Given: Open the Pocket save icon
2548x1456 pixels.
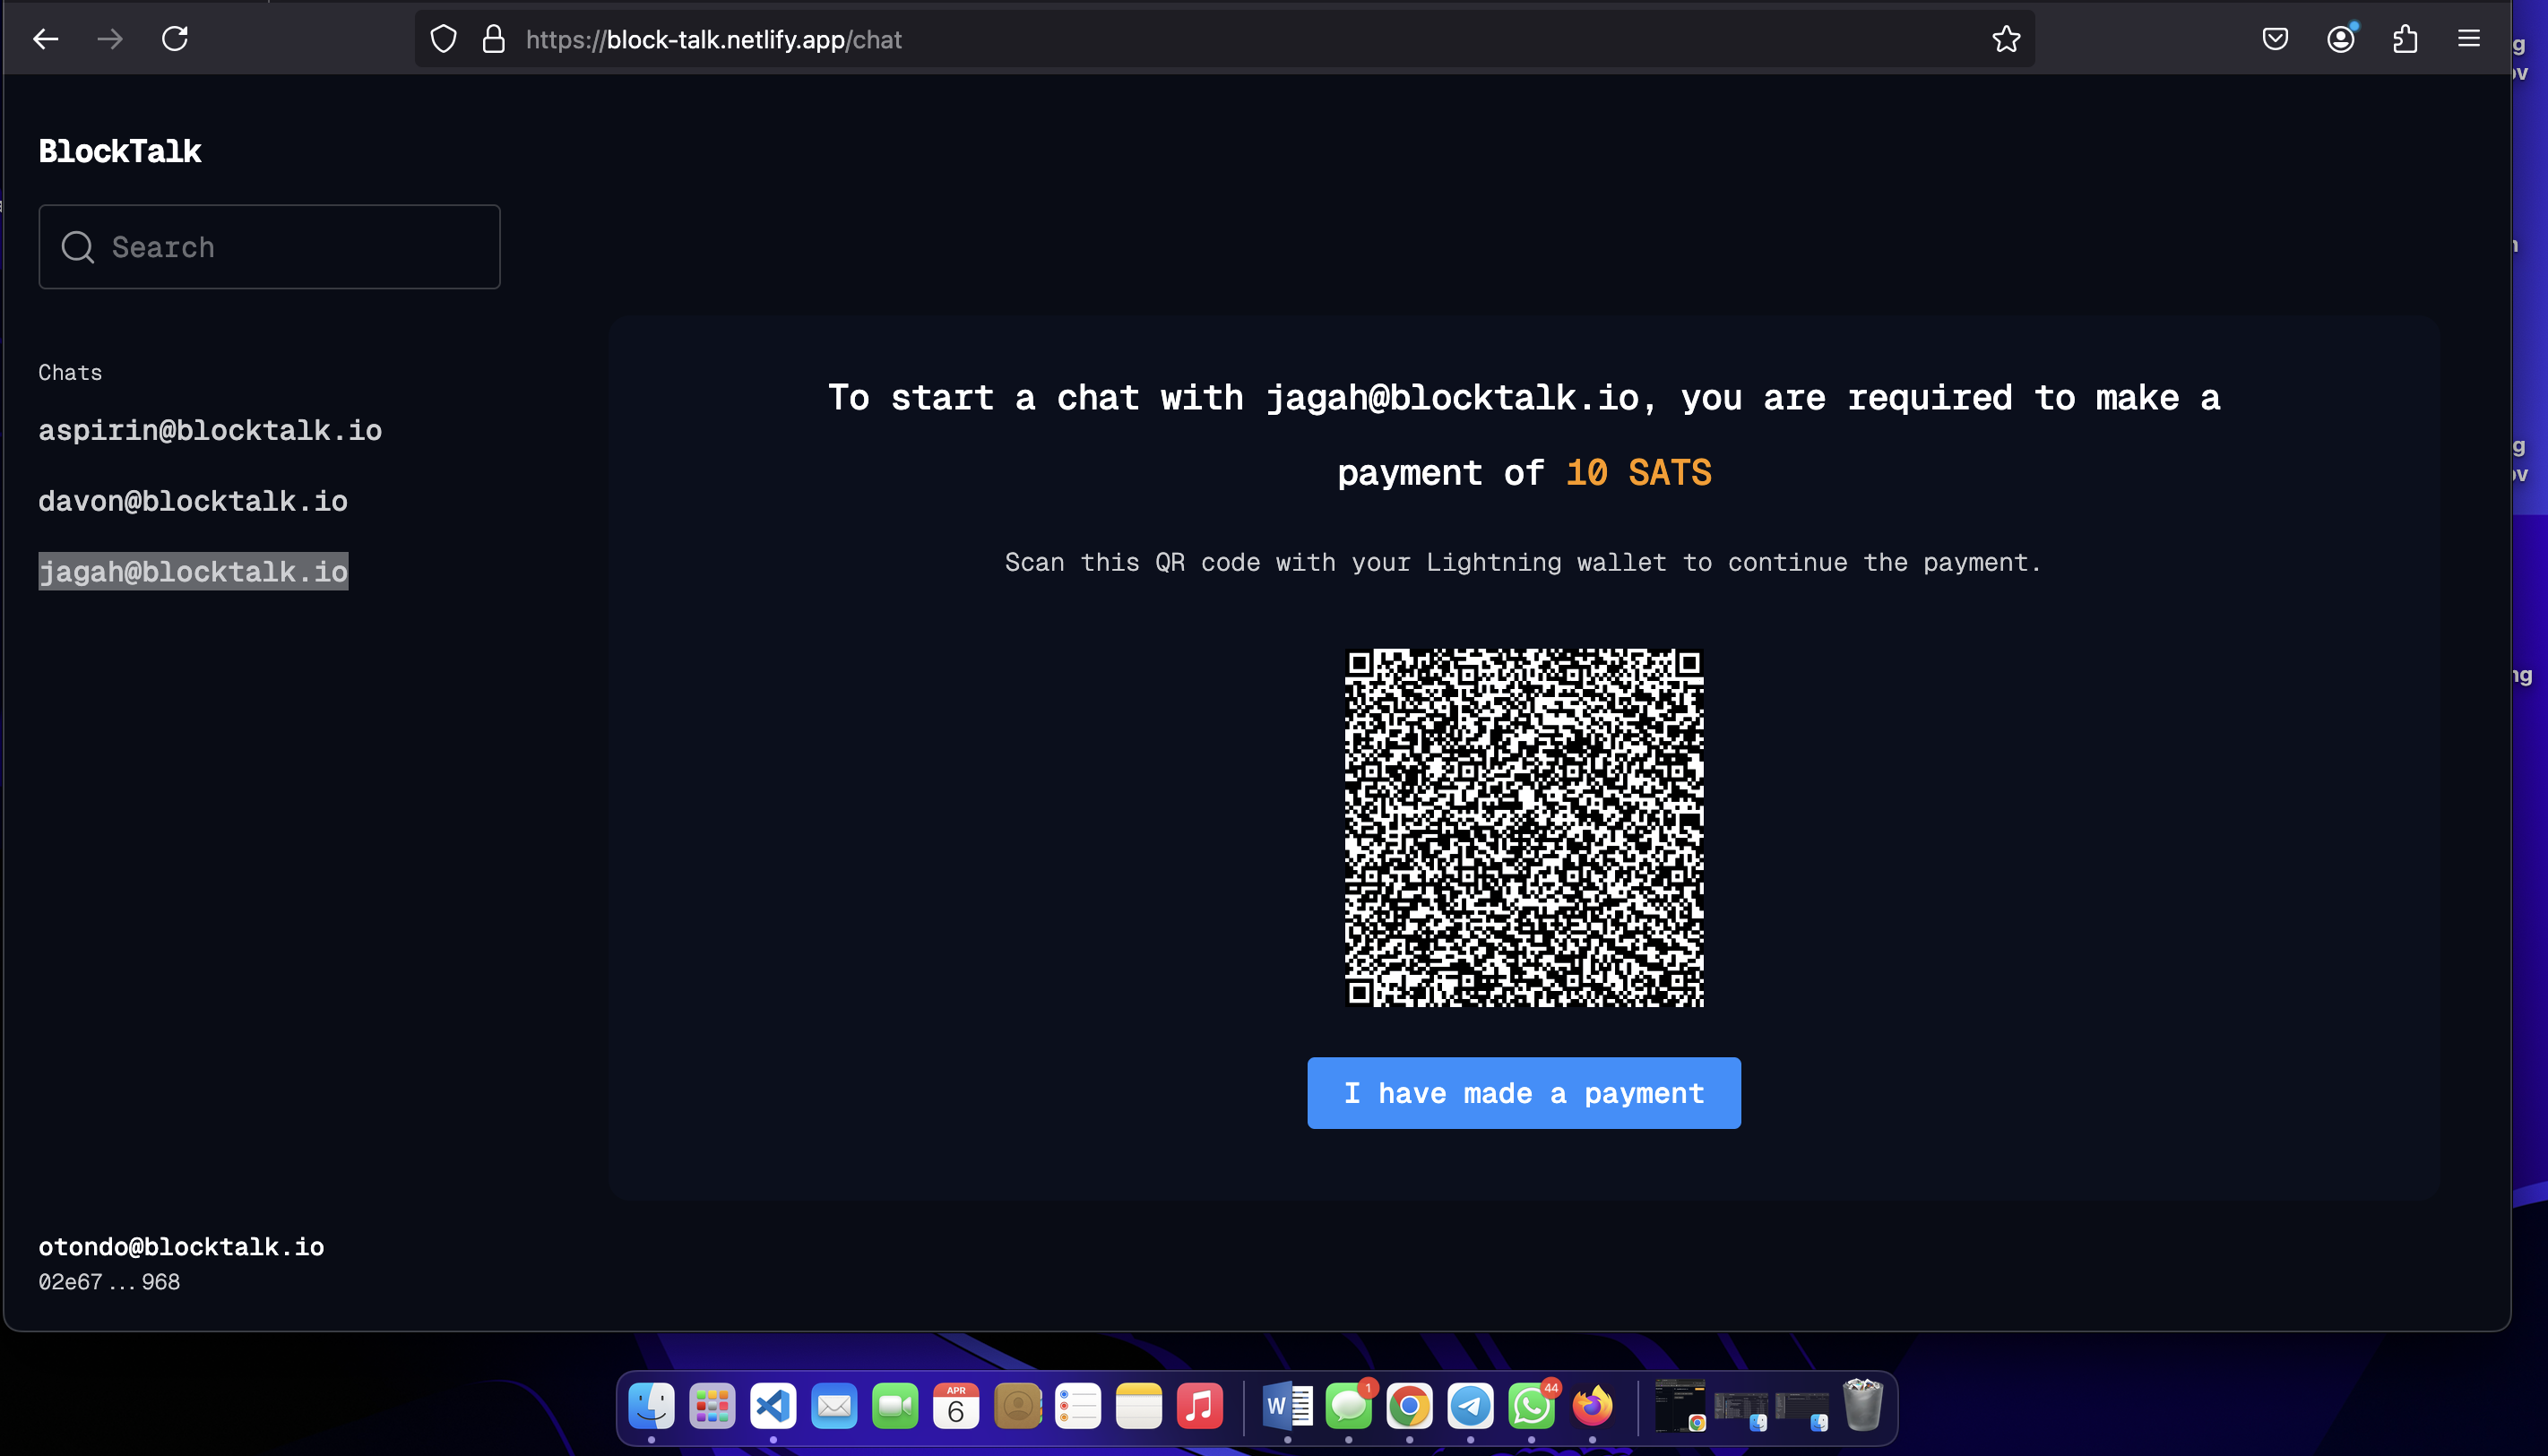Looking at the screenshot, I should (x=2275, y=39).
